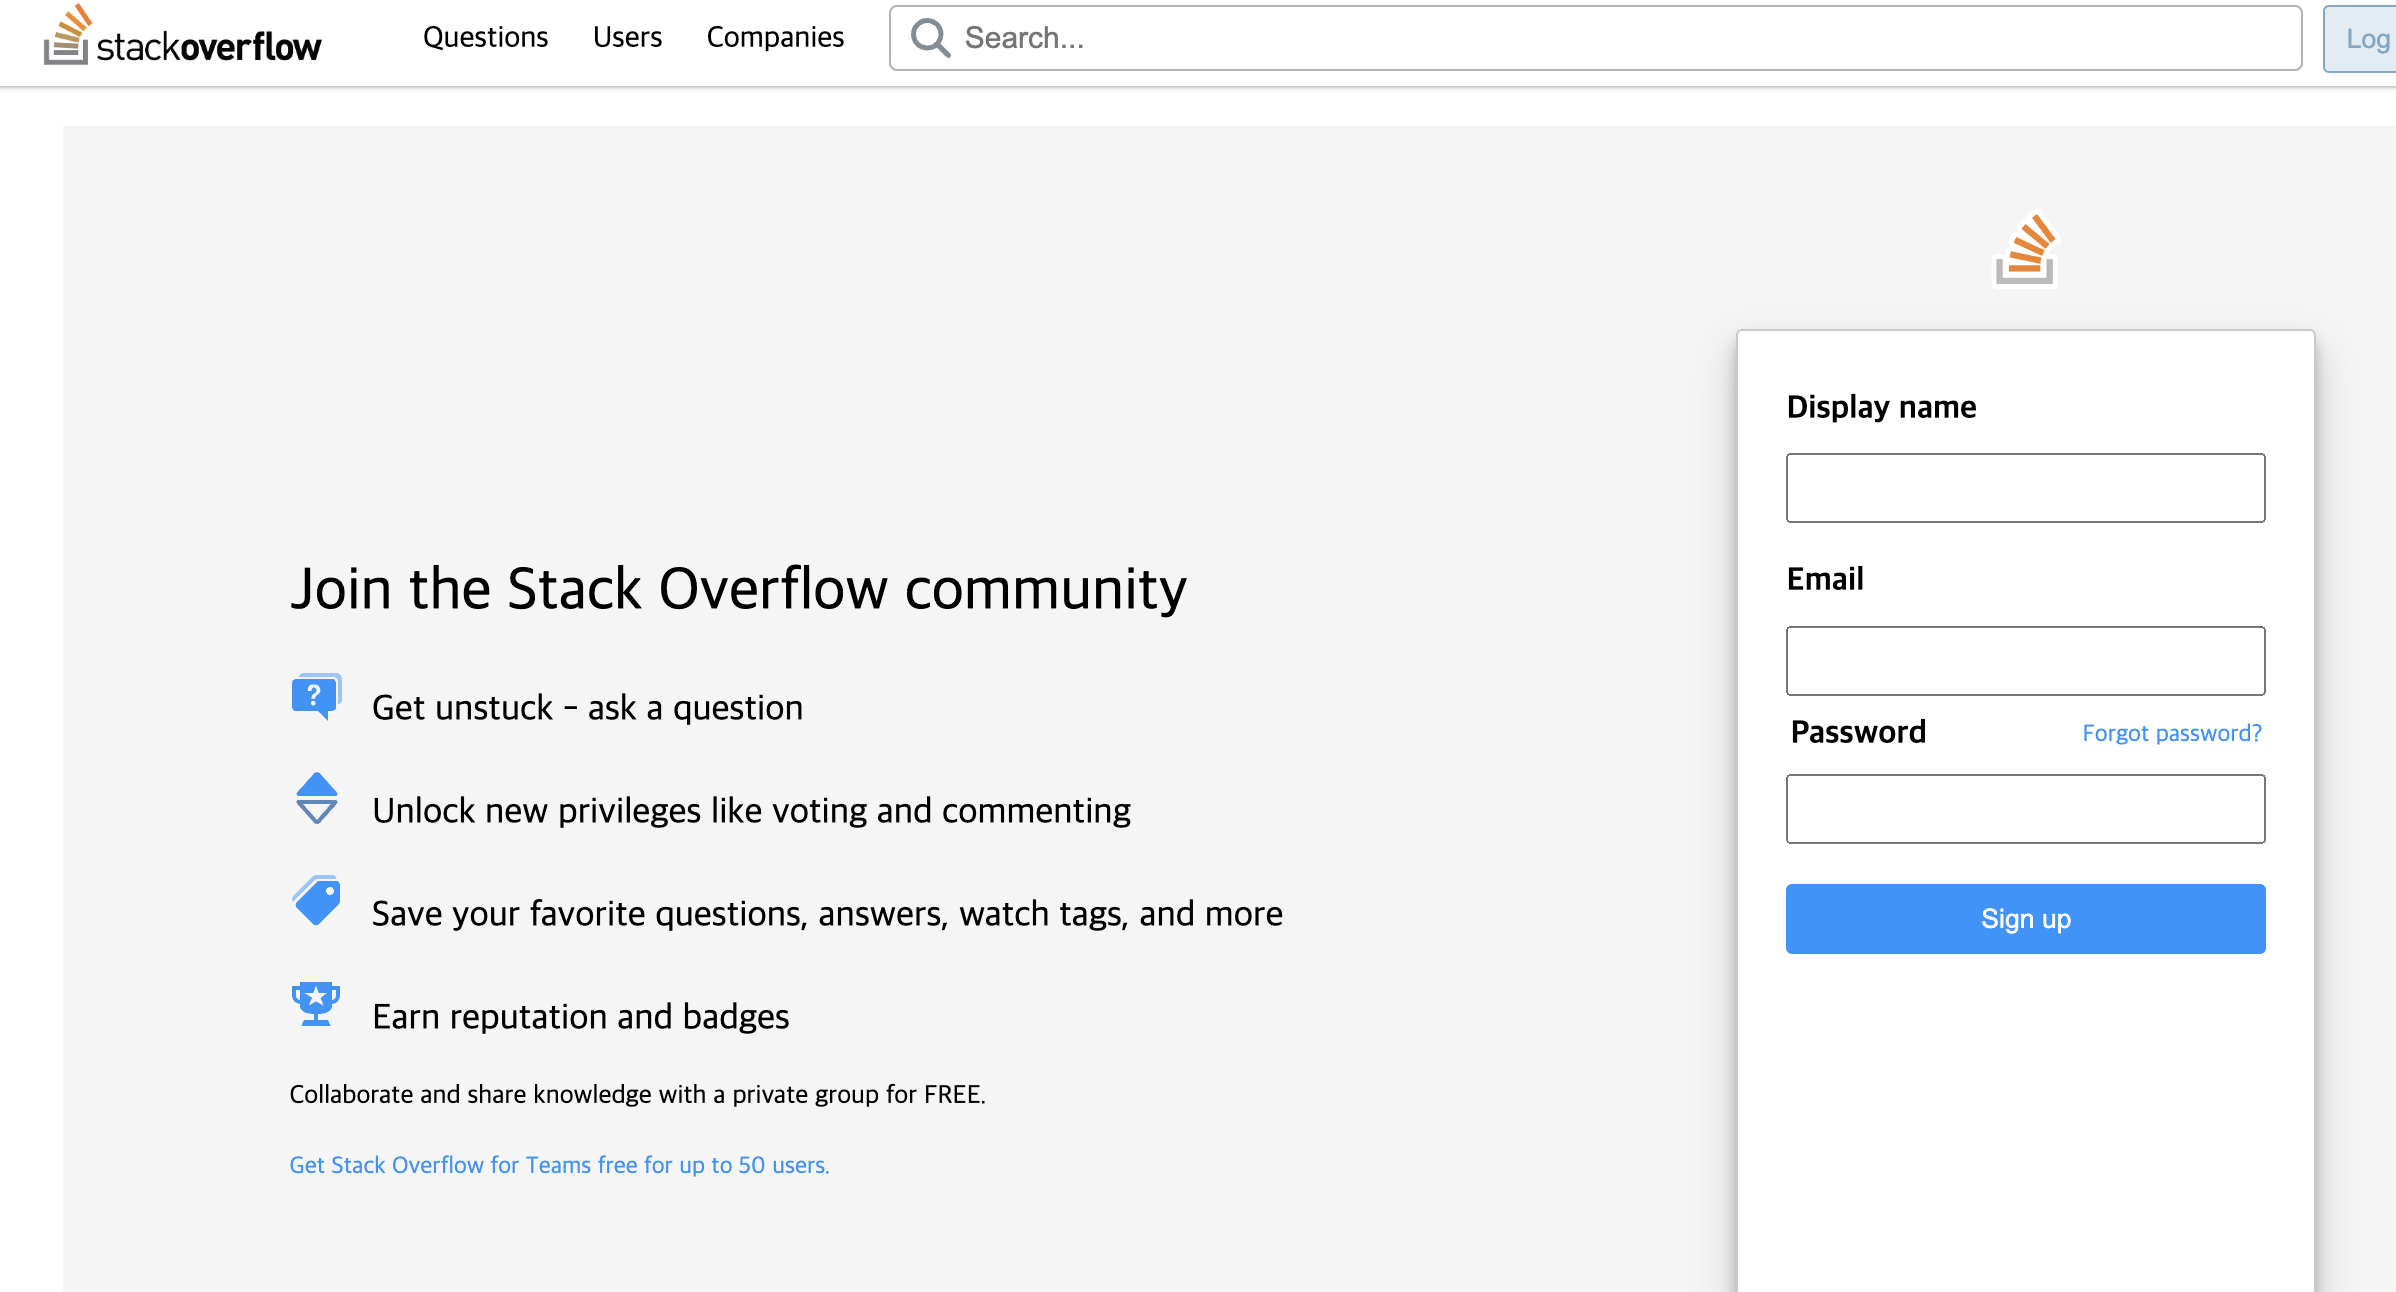This screenshot has height=1292, width=2396.
Task: Click the Password input field
Action: tap(2025, 809)
